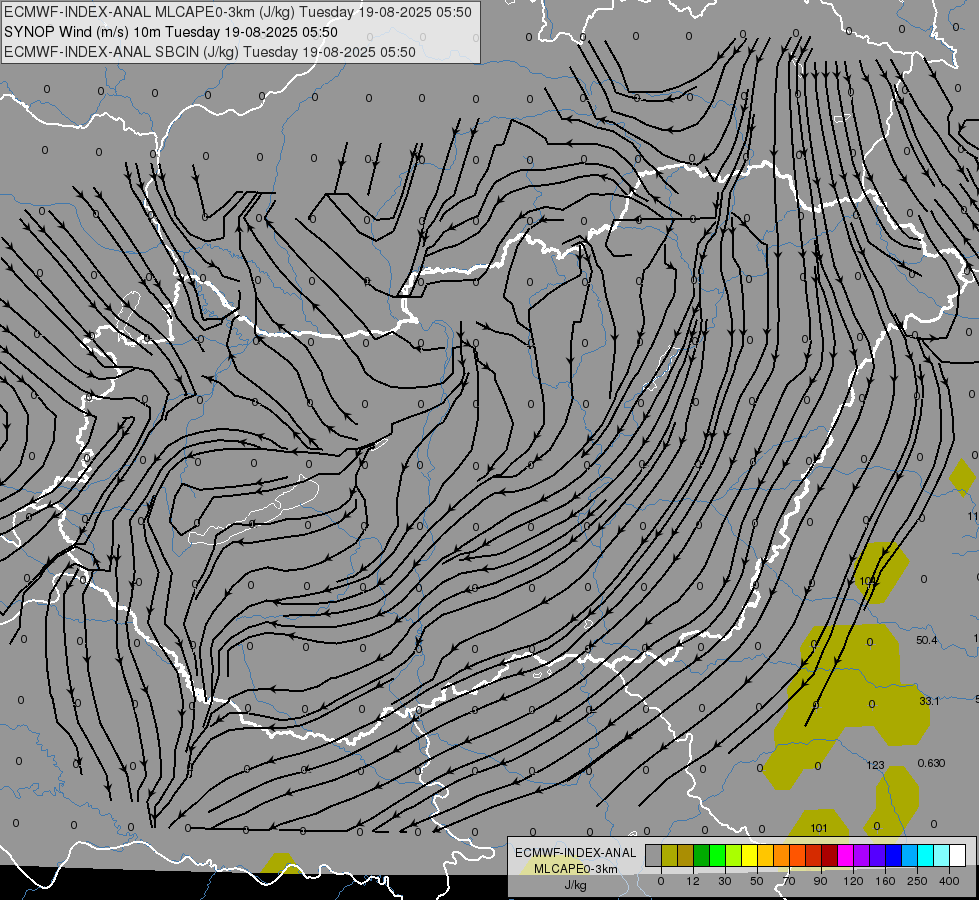Click the legend tick label '90'
Screen dimensions: 979x900
click(x=820, y=881)
